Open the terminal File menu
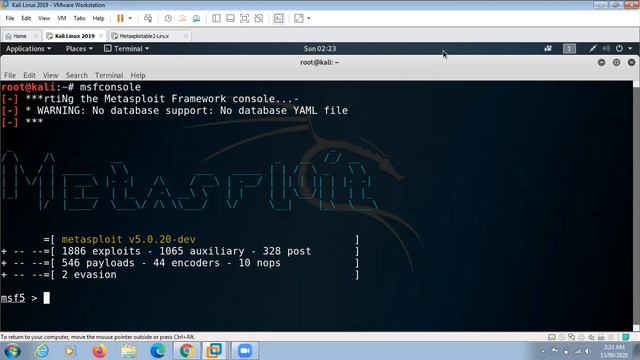 (10, 75)
